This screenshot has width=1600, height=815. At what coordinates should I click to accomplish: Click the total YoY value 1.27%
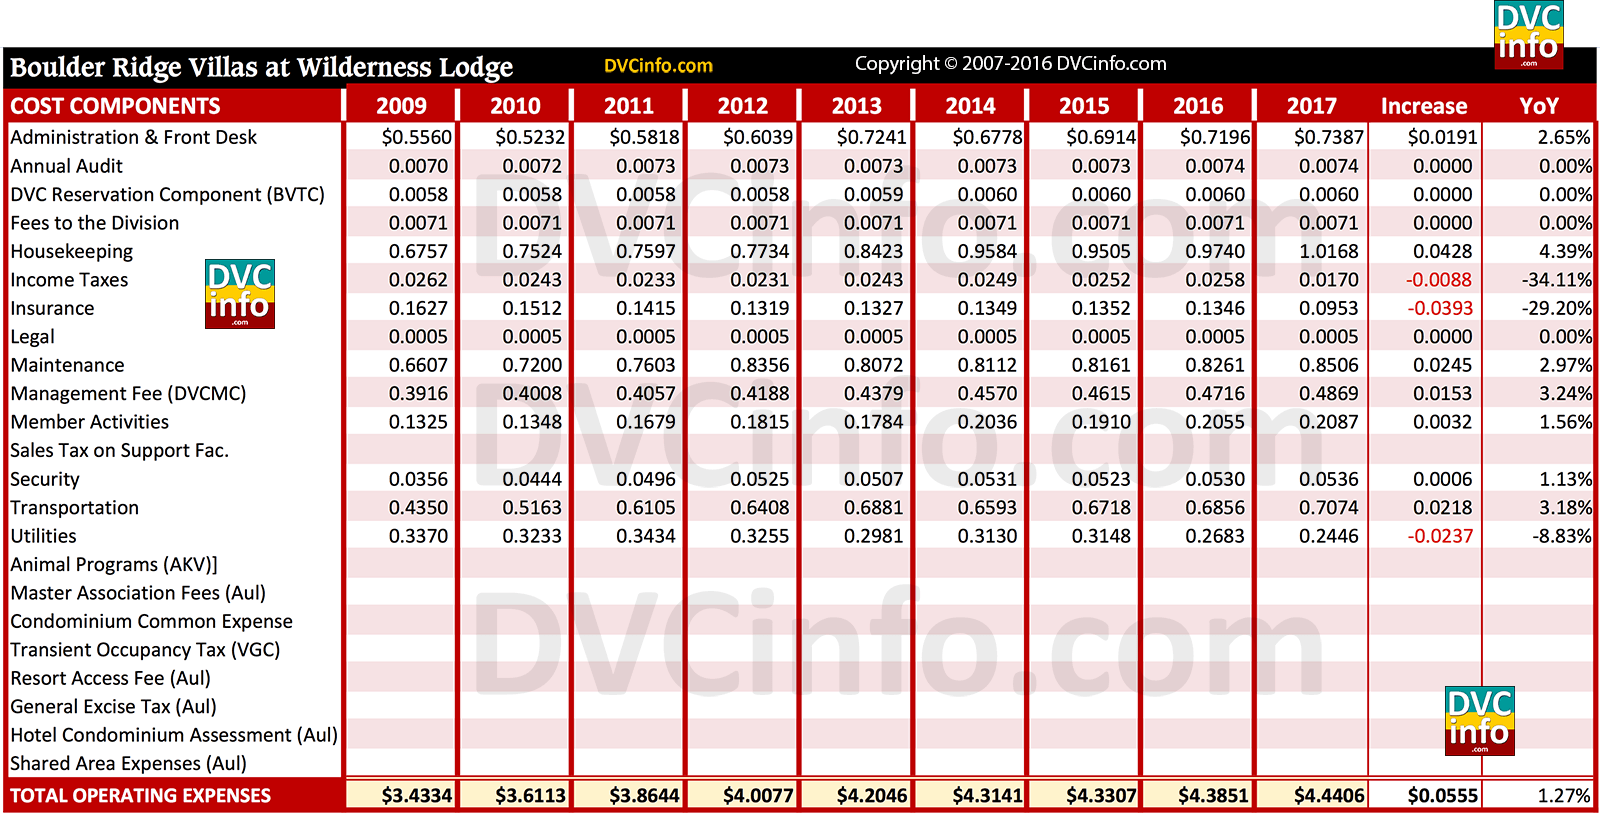point(1564,796)
